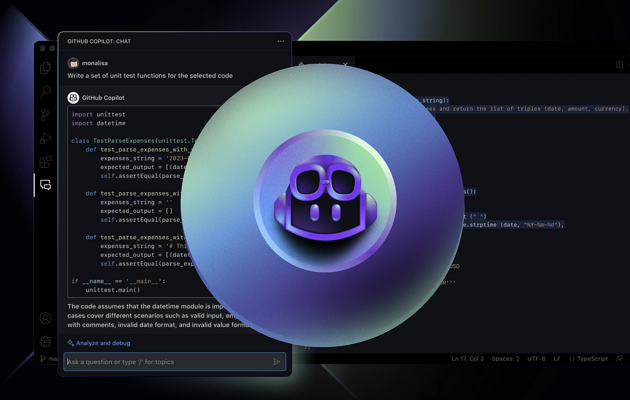Viewport: 630px width, 400px height.
Task: Focus the Ask a question input field
Action: 165,362
